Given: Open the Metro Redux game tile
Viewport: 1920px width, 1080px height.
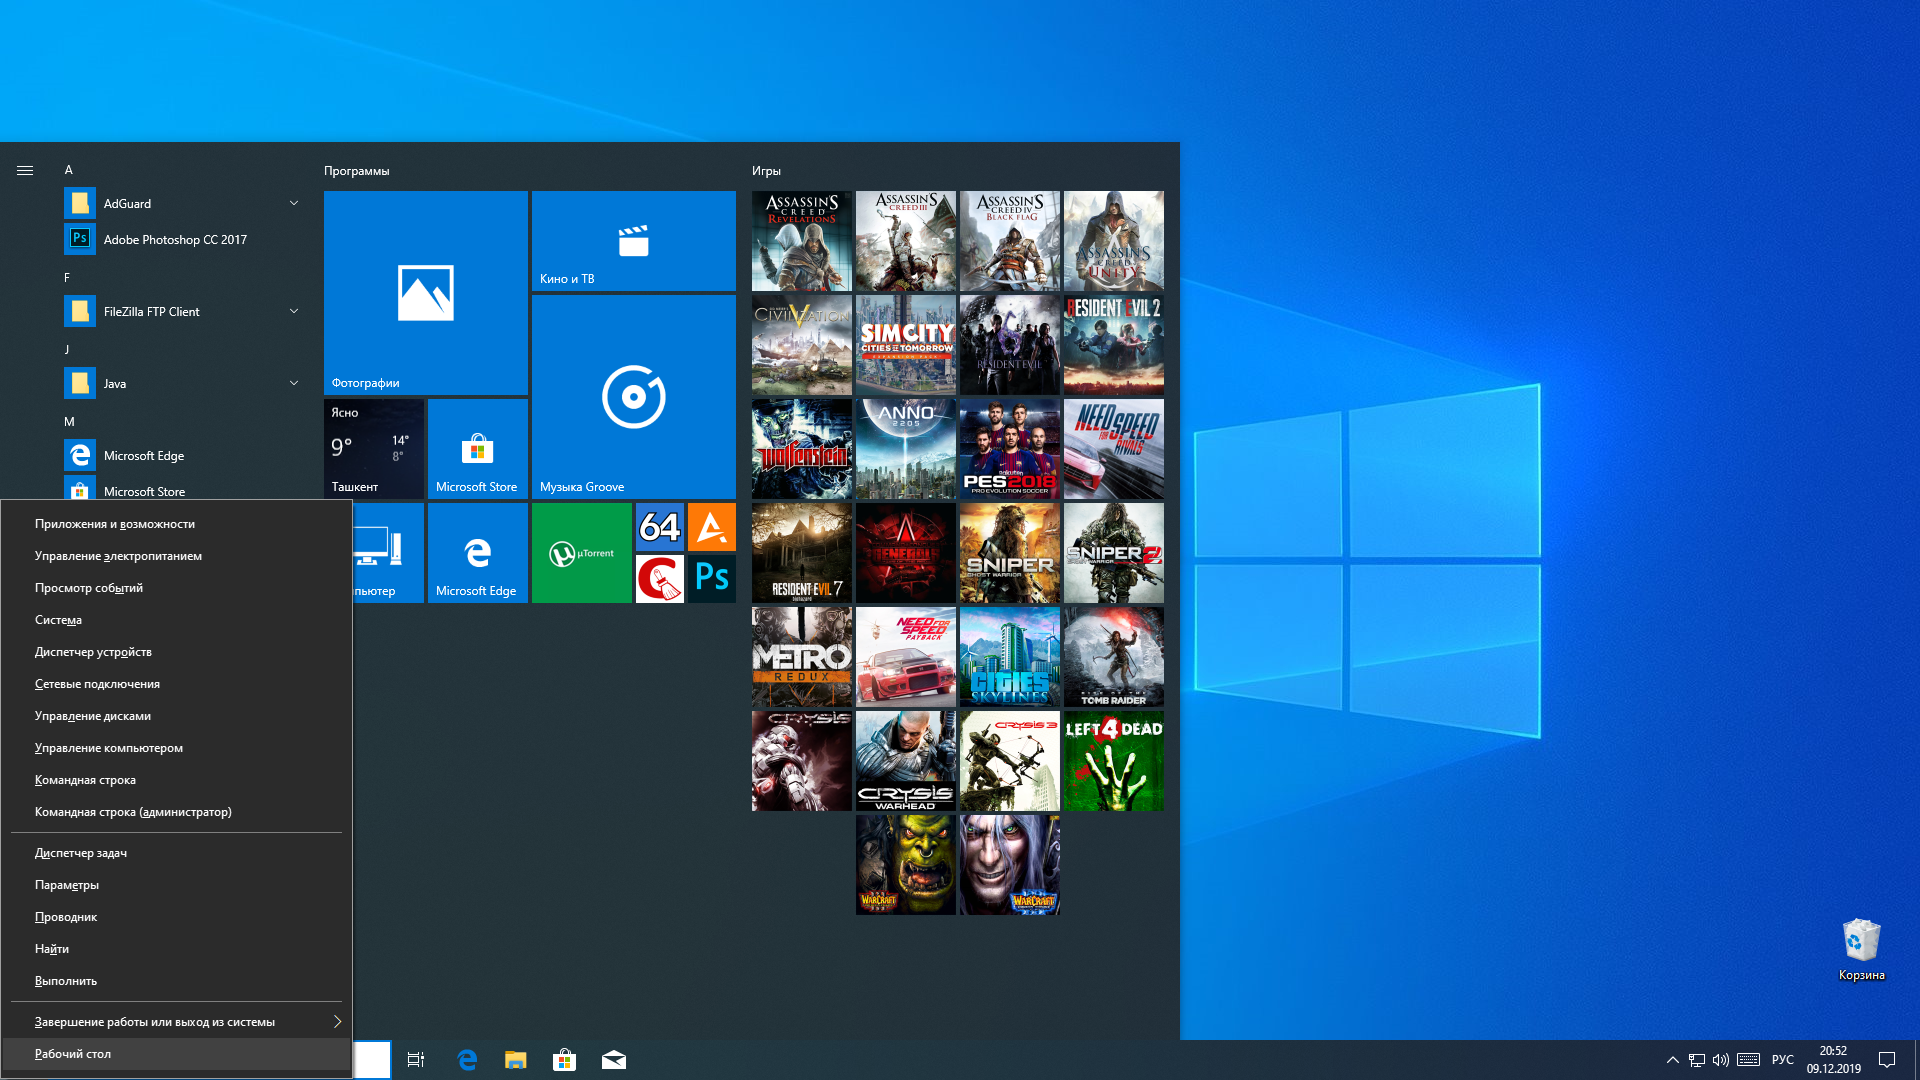Looking at the screenshot, I should click(802, 657).
